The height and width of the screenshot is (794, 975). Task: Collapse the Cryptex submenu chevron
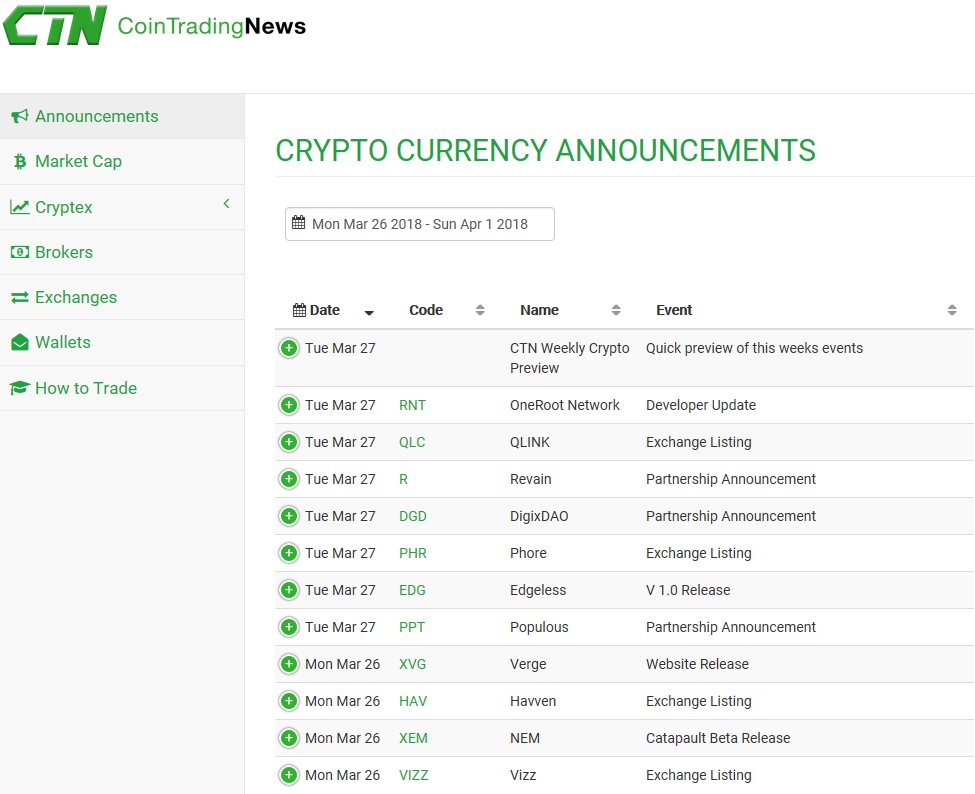[x=227, y=203]
